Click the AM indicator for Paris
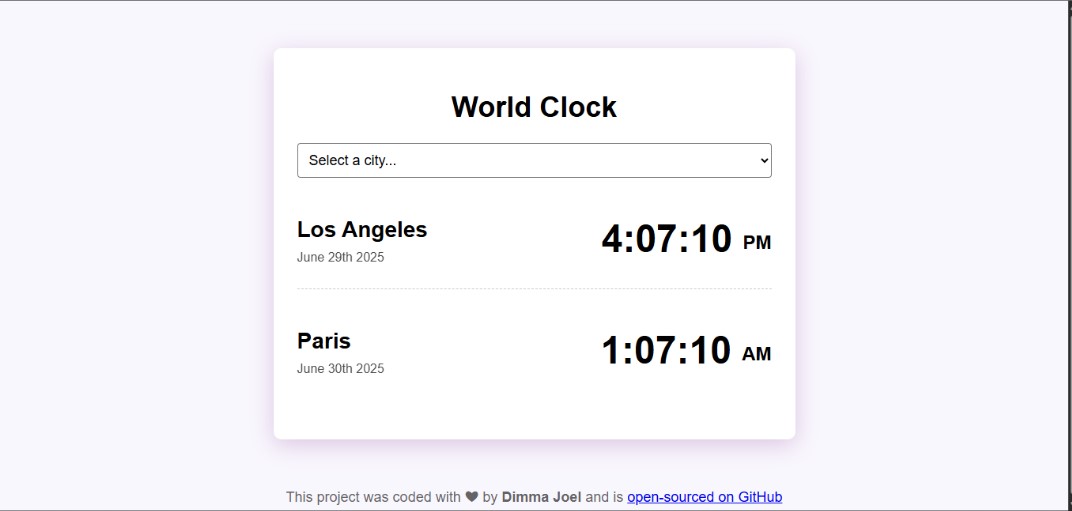The image size is (1072, 511). (x=756, y=354)
